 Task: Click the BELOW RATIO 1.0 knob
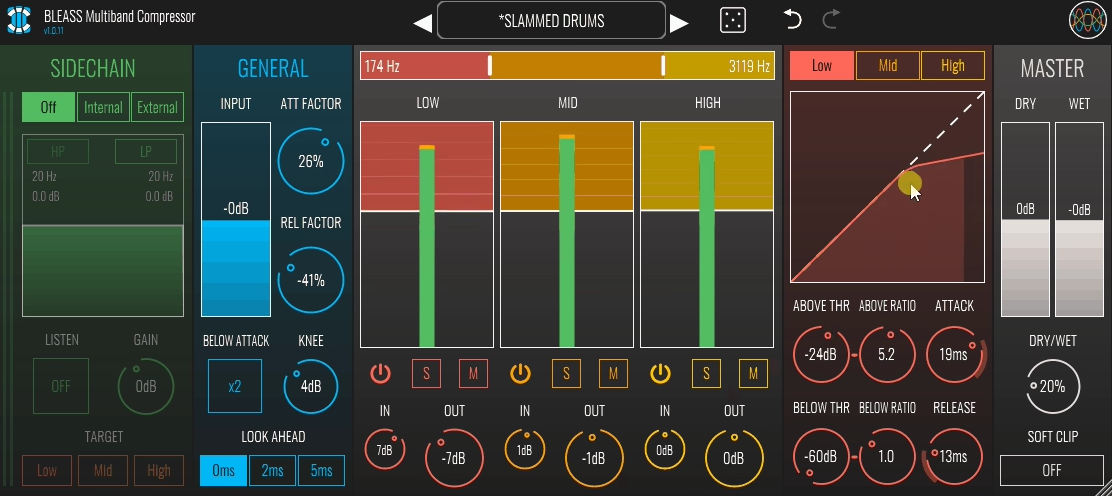[886, 456]
